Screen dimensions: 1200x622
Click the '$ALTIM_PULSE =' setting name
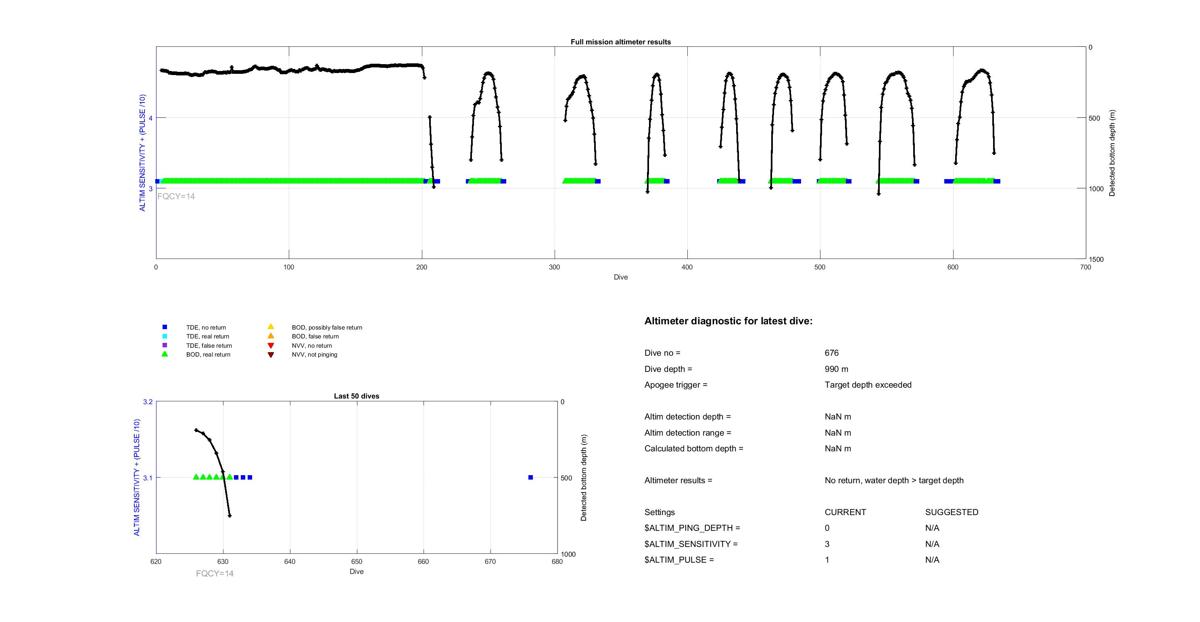(679, 560)
